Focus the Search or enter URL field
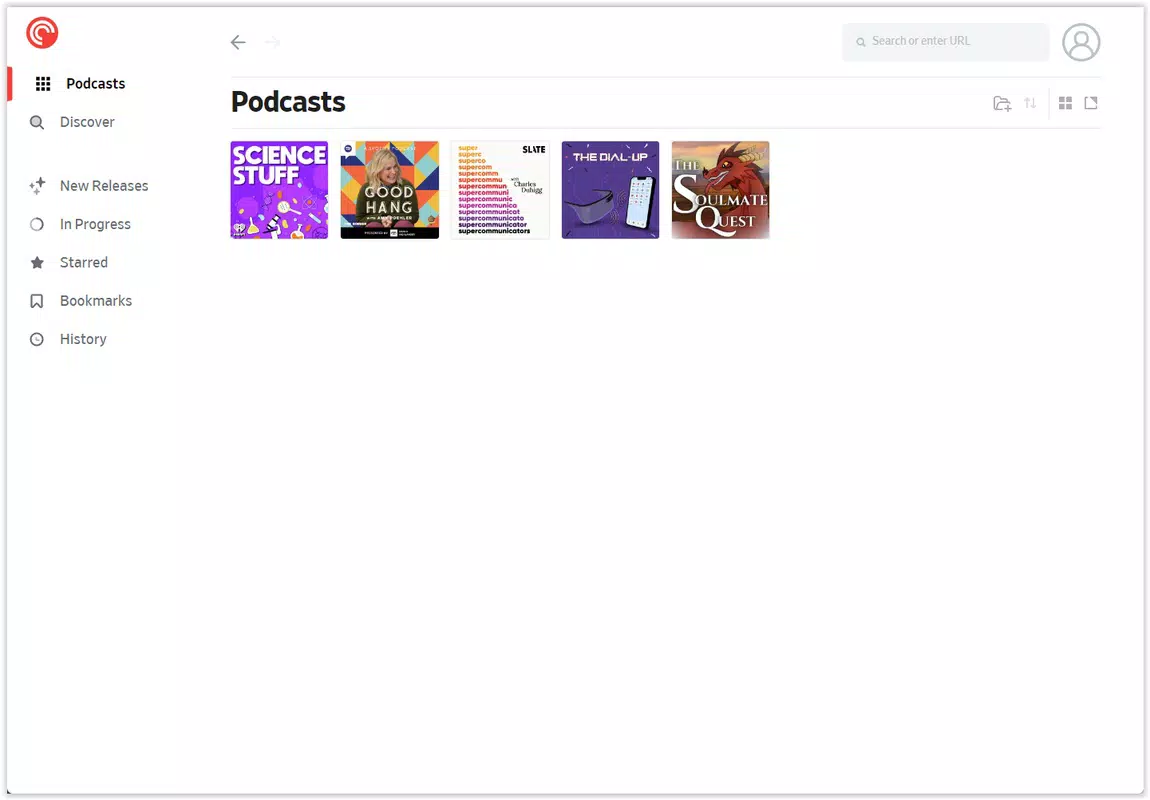1150x800 pixels. (x=945, y=41)
